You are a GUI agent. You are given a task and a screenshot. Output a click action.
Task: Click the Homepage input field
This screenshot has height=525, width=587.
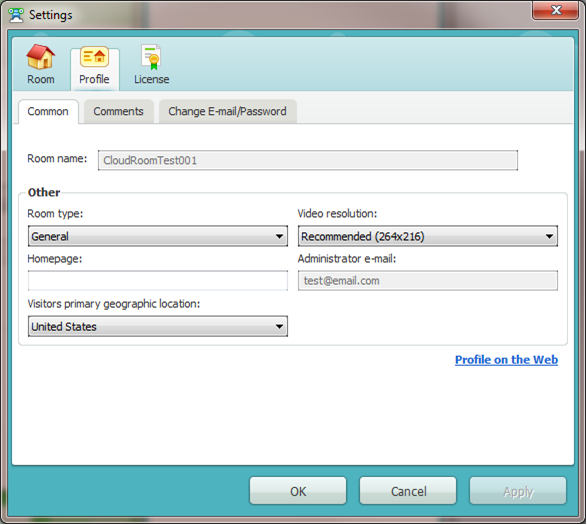point(158,281)
